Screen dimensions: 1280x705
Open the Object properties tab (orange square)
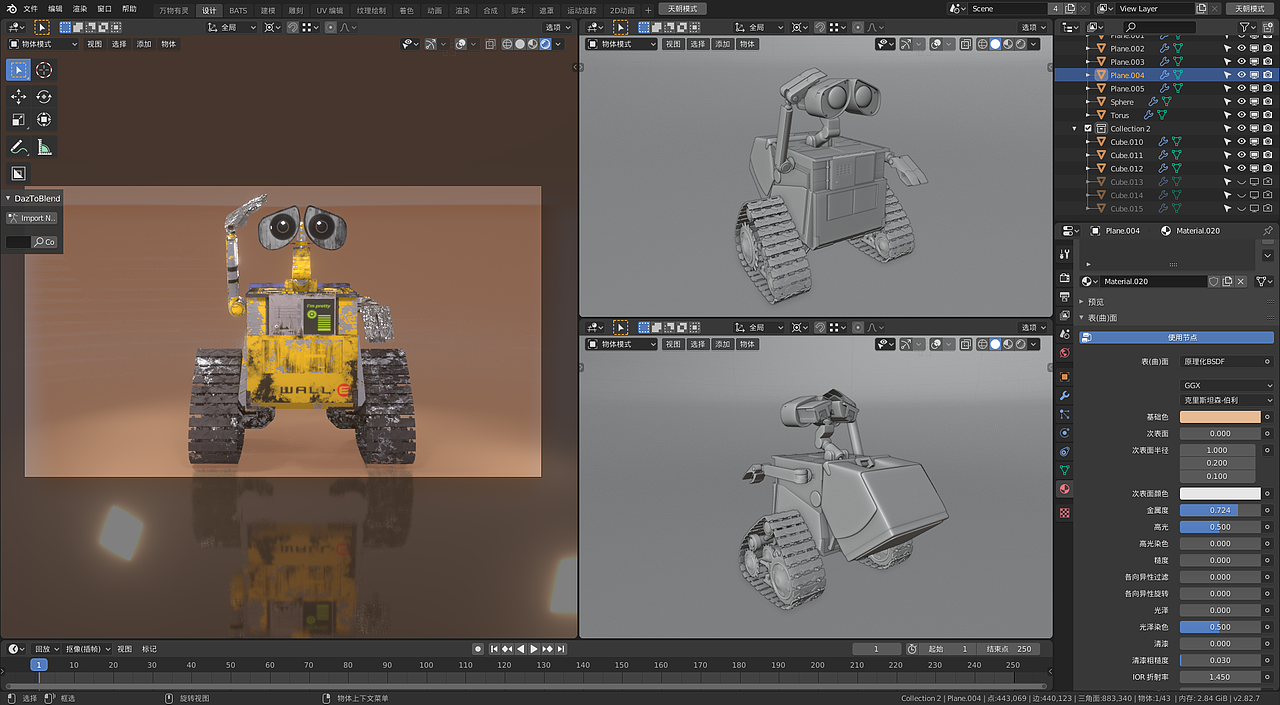pos(1065,377)
